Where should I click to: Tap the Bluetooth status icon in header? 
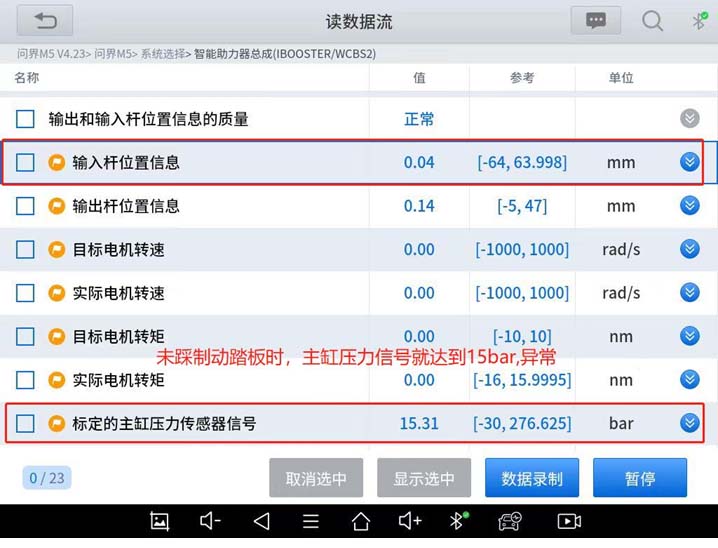[699, 21]
